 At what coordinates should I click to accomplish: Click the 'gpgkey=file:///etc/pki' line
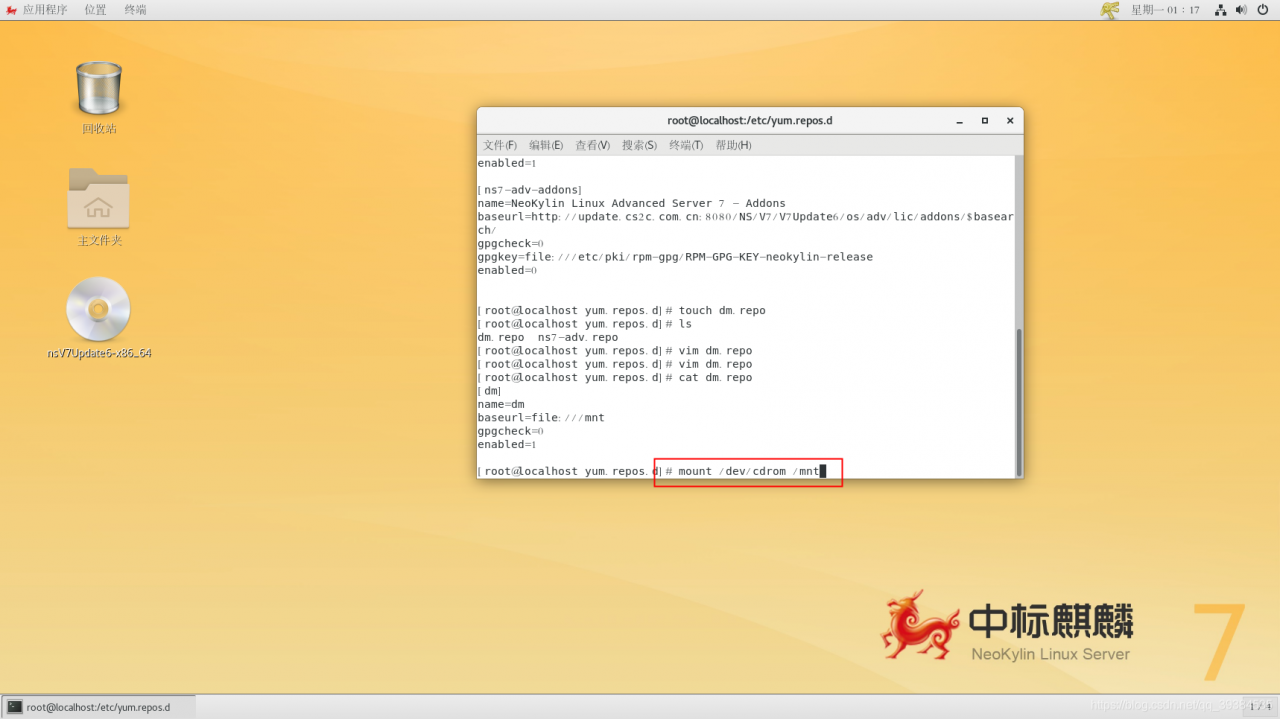pyautogui.click(x=675, y=257)
